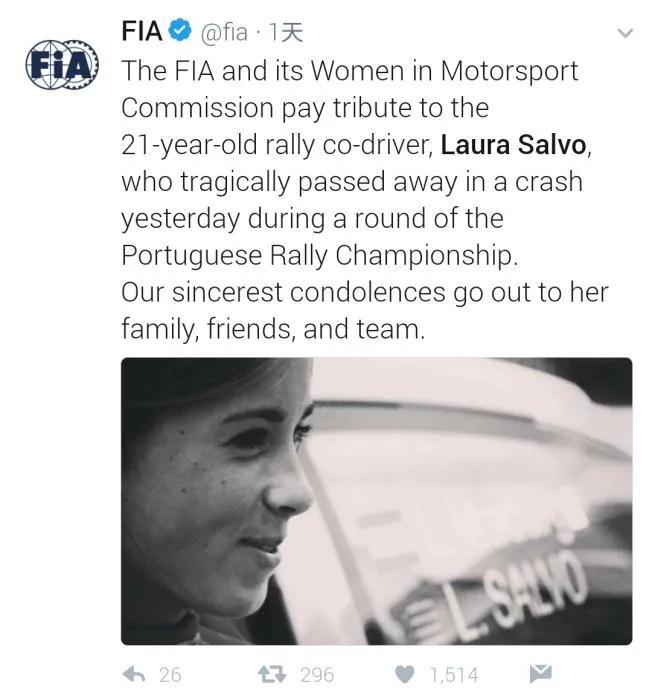Viewport: 652px width, 700px height.
Task: Open the FIA account name
Action: [x=141, y=31]
